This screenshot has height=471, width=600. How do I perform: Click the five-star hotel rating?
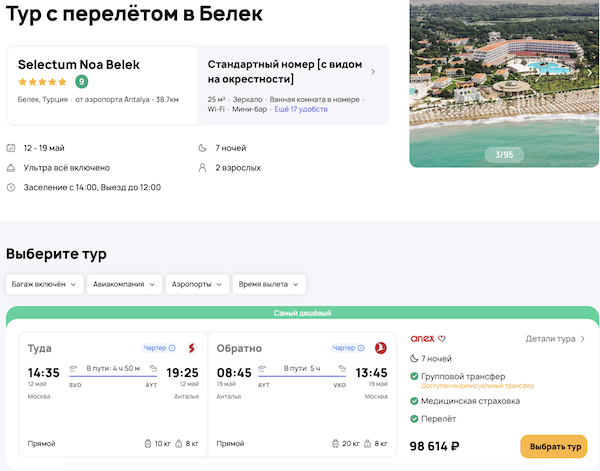(44, 82)
